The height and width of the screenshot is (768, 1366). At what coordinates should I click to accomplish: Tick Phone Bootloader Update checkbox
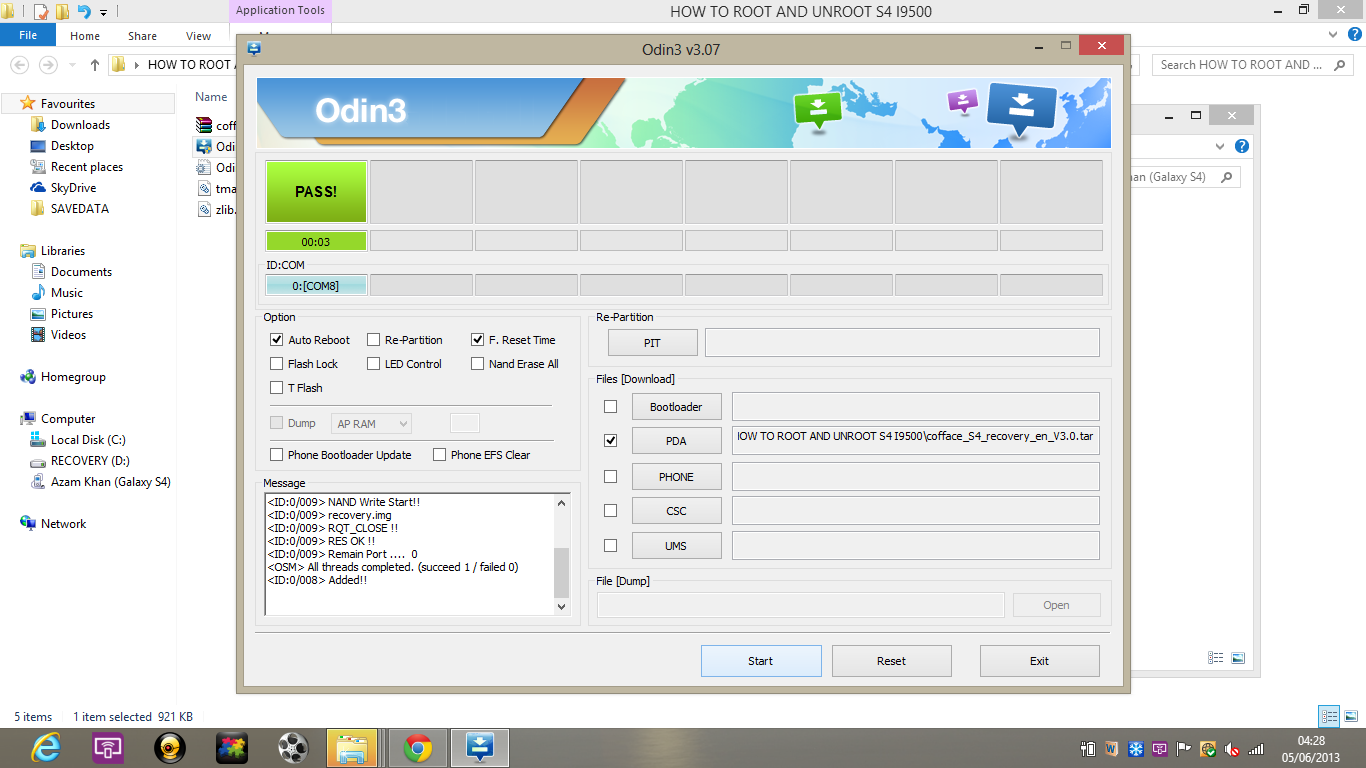point(277,455)
